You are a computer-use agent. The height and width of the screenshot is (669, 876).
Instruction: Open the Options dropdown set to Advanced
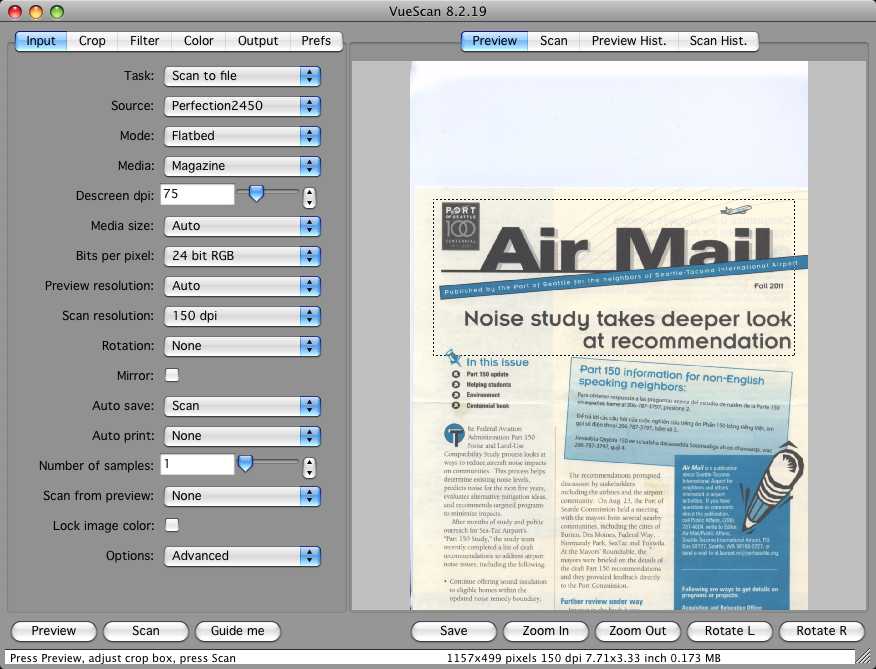click(242, 556)
